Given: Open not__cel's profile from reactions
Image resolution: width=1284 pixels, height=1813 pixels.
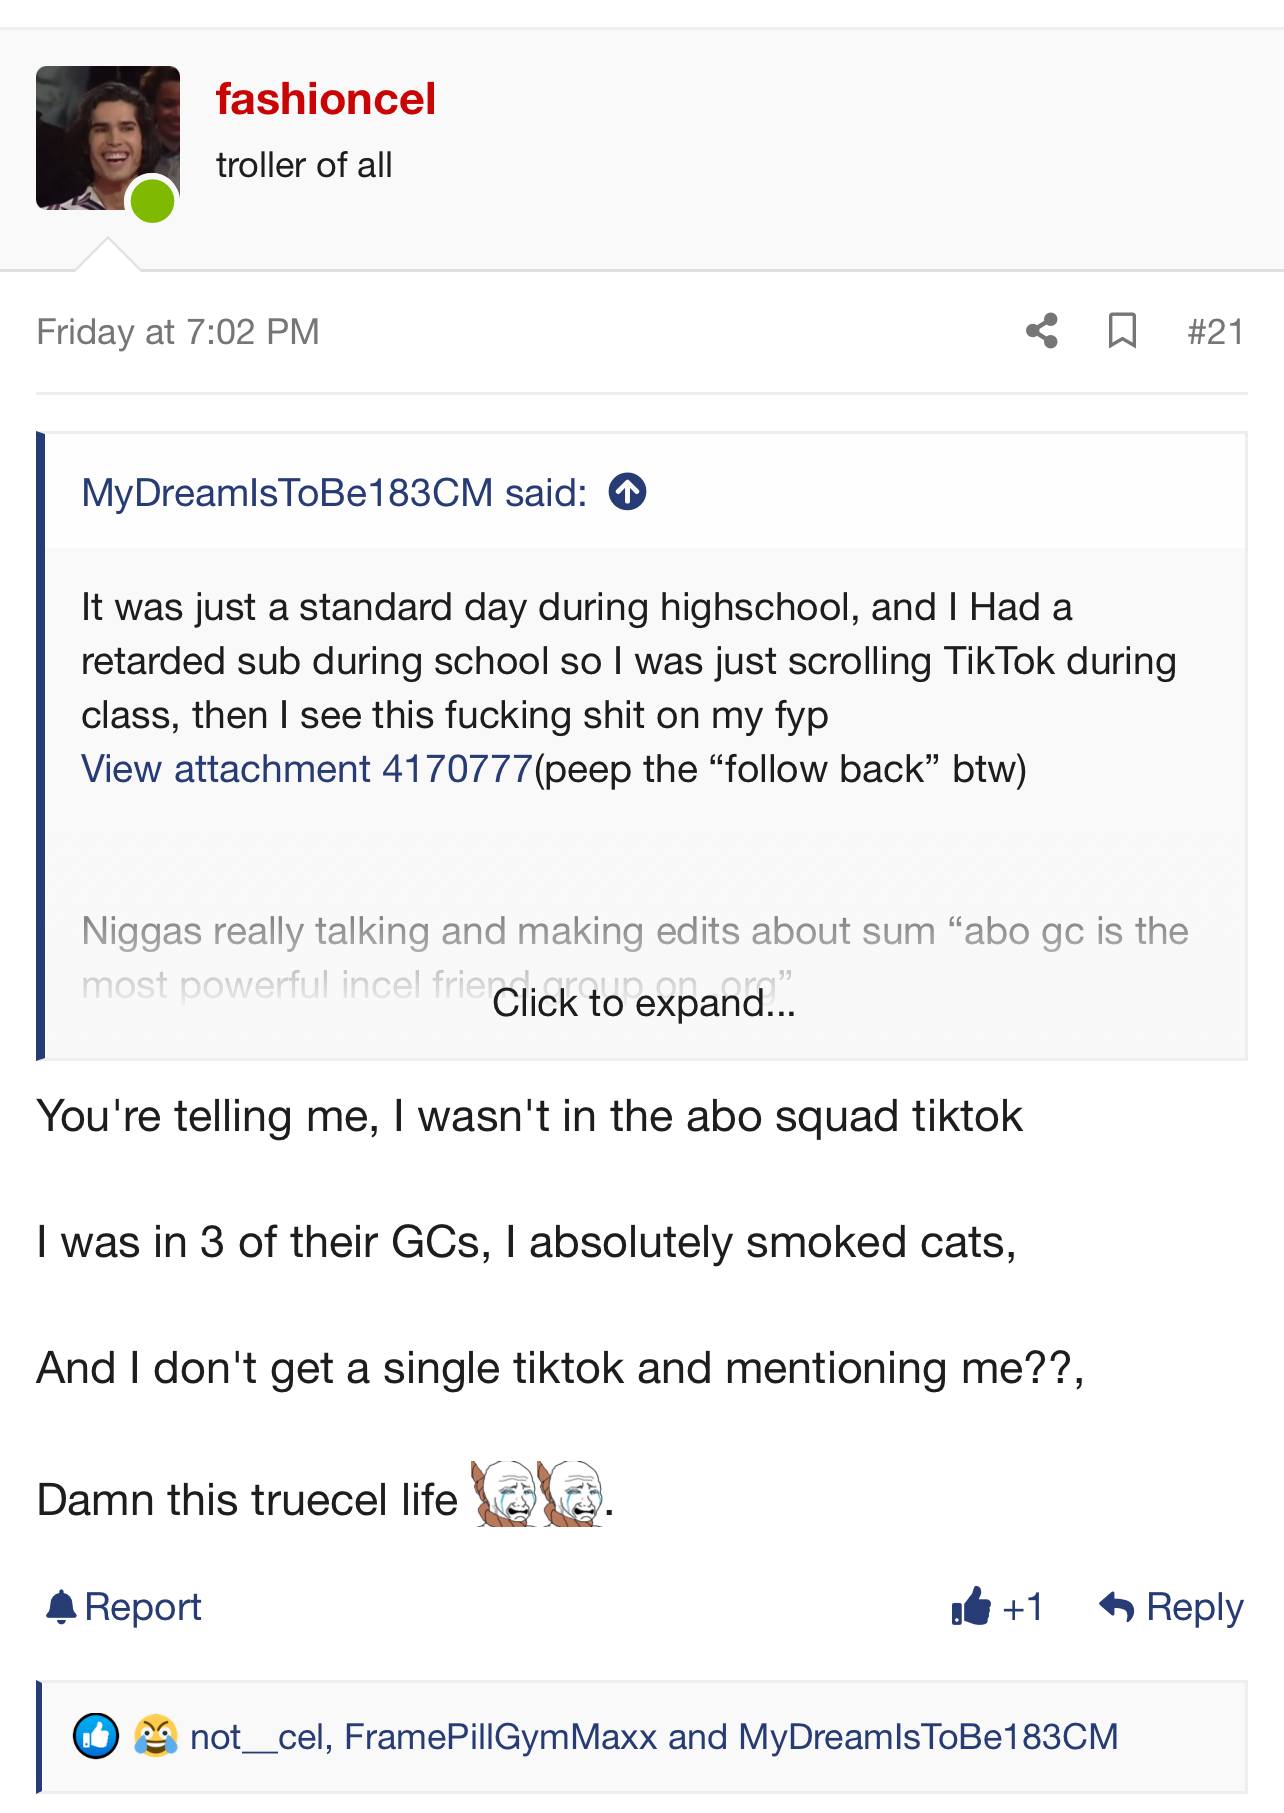Looking at the screenshot, I should [x=260, y=1737].
